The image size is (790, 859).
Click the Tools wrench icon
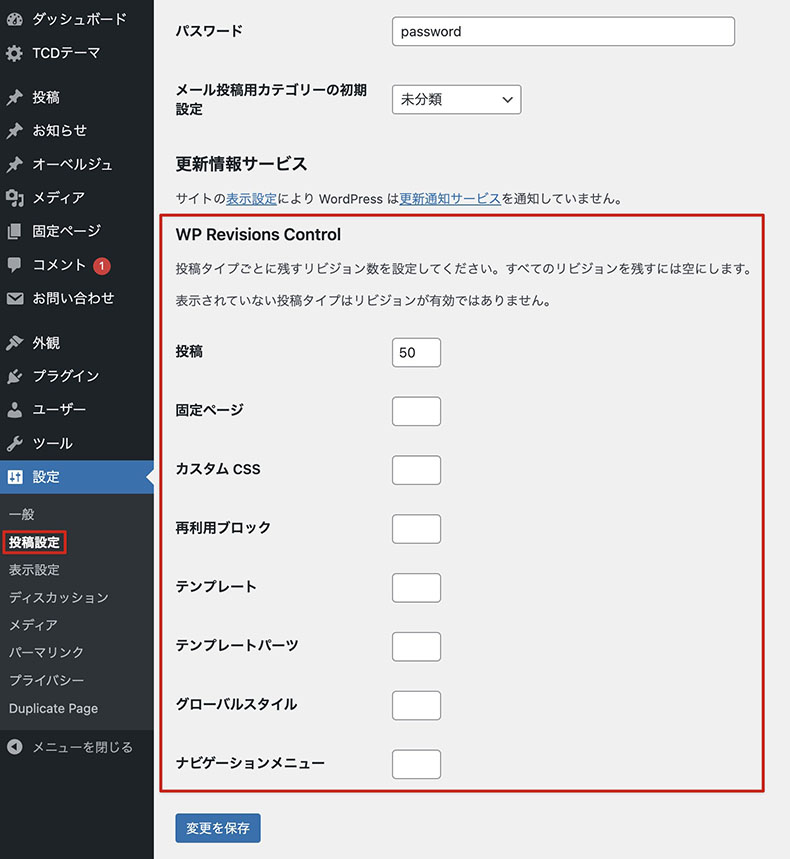(x=15, y=443)
